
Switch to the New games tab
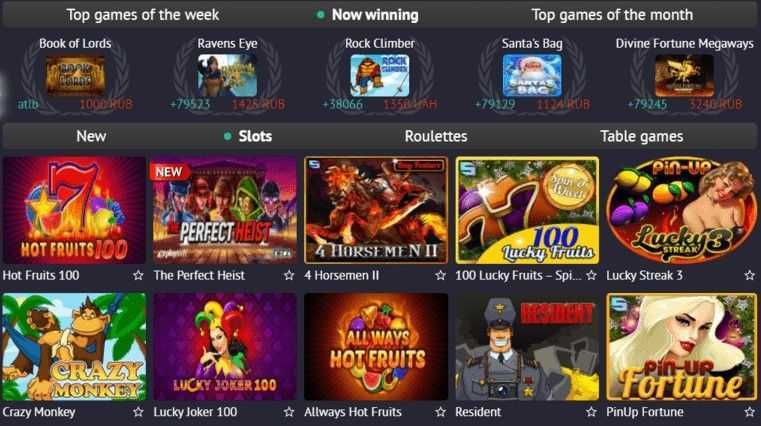click(91, 136)
